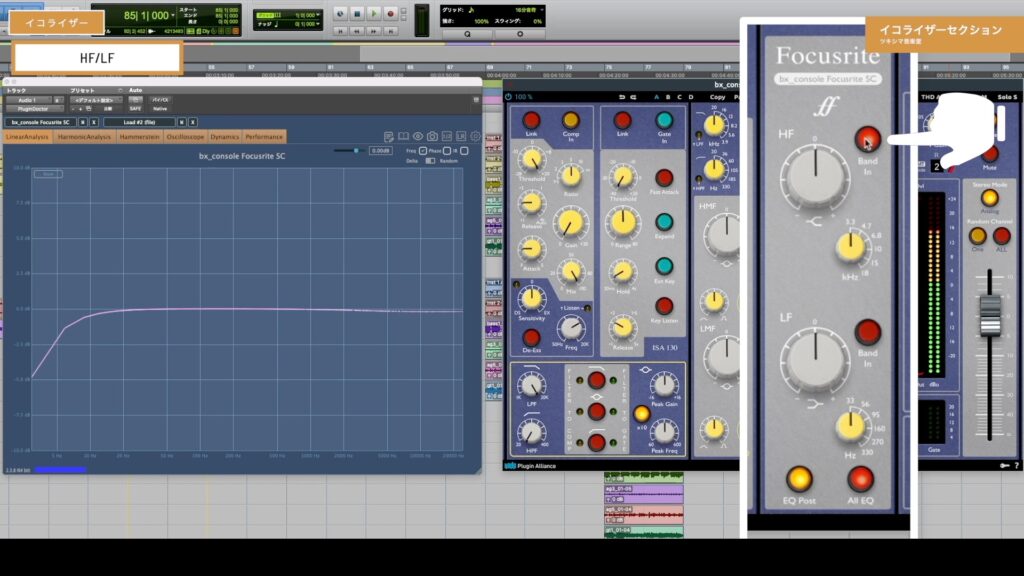Viewport: 1024px width, 576px height.
Task: Toggle the EQ Post button
Action: 799,479
